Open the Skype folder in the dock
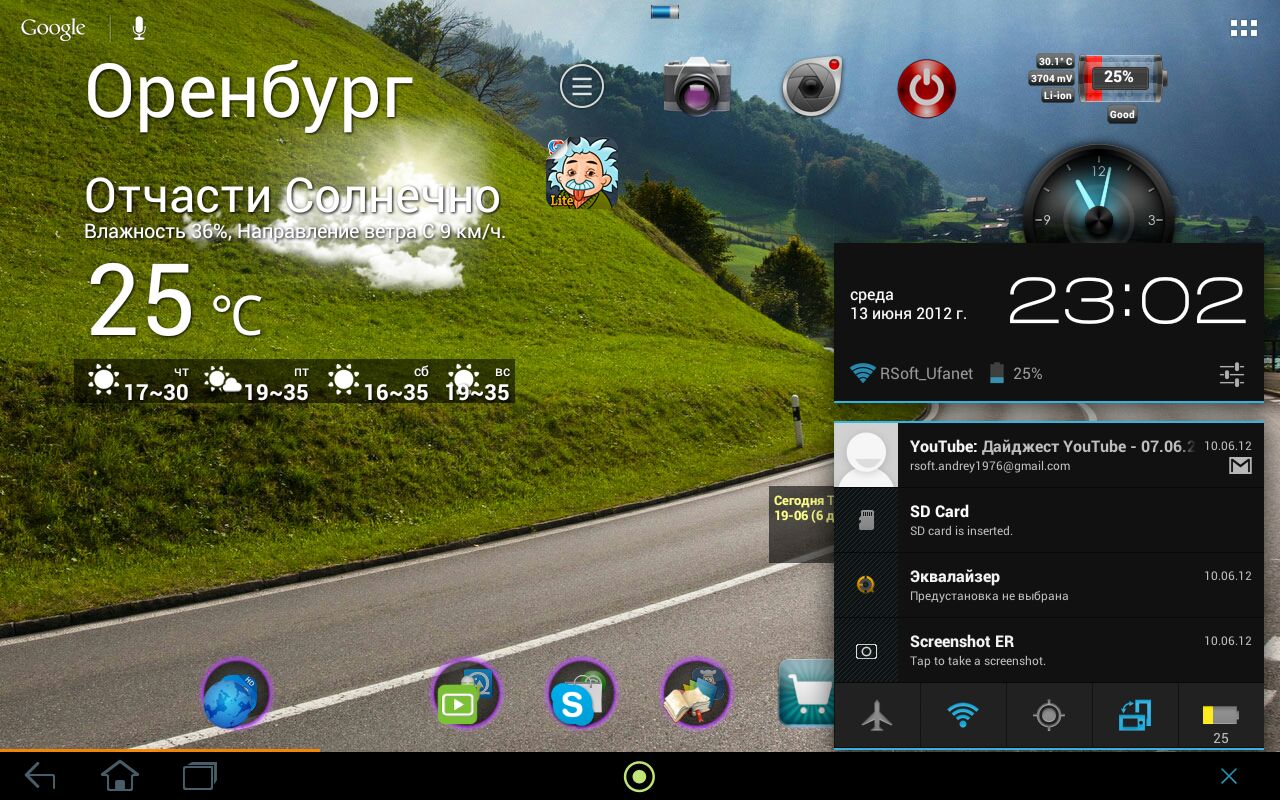 point(581,695)
